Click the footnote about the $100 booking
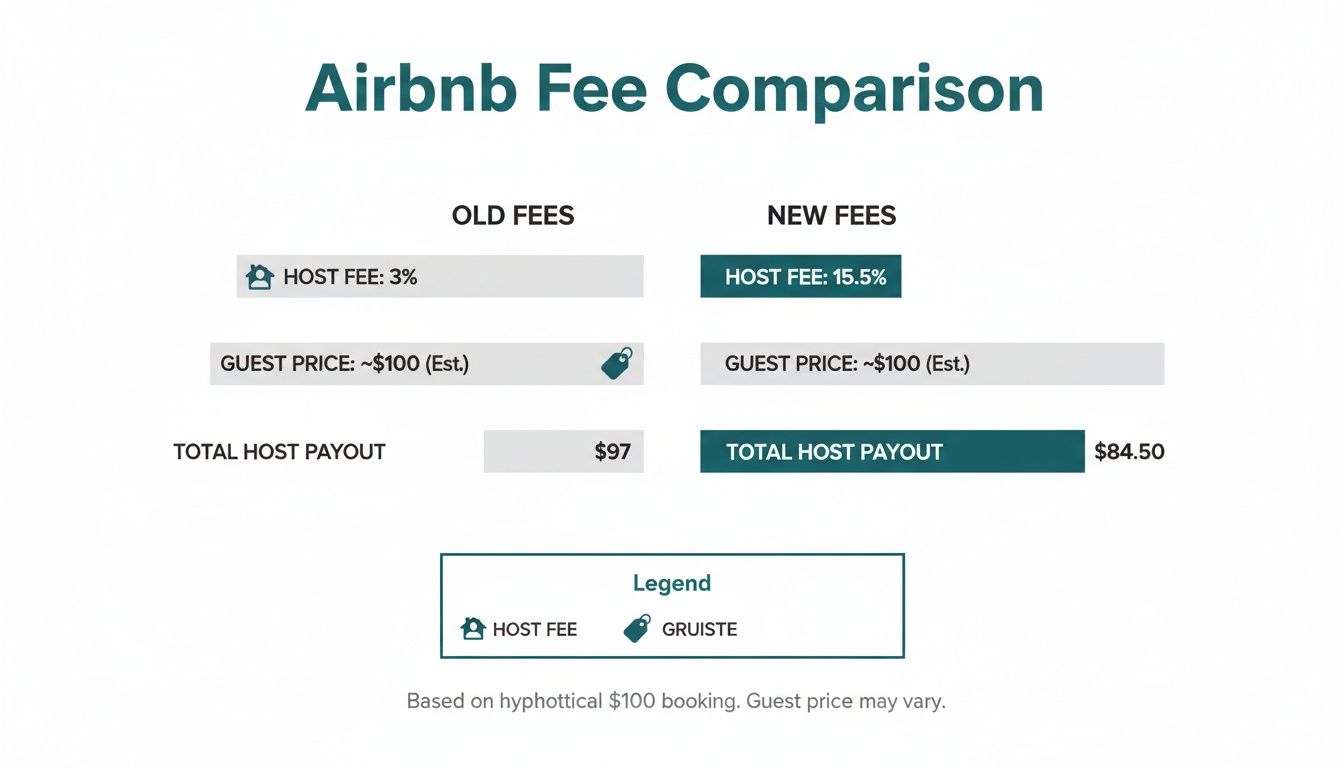This screenshot has height=768, width=1344. pyautogui.click(x=675, y=701)
